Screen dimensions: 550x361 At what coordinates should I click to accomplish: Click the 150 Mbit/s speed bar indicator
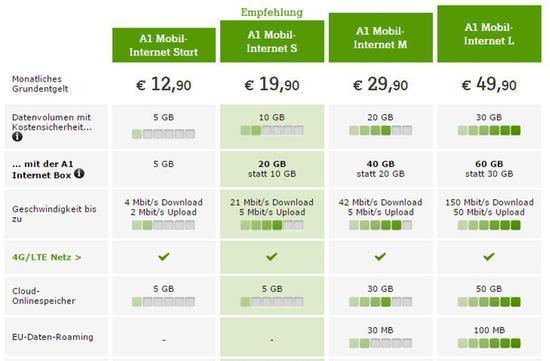[x=489, y=225]
